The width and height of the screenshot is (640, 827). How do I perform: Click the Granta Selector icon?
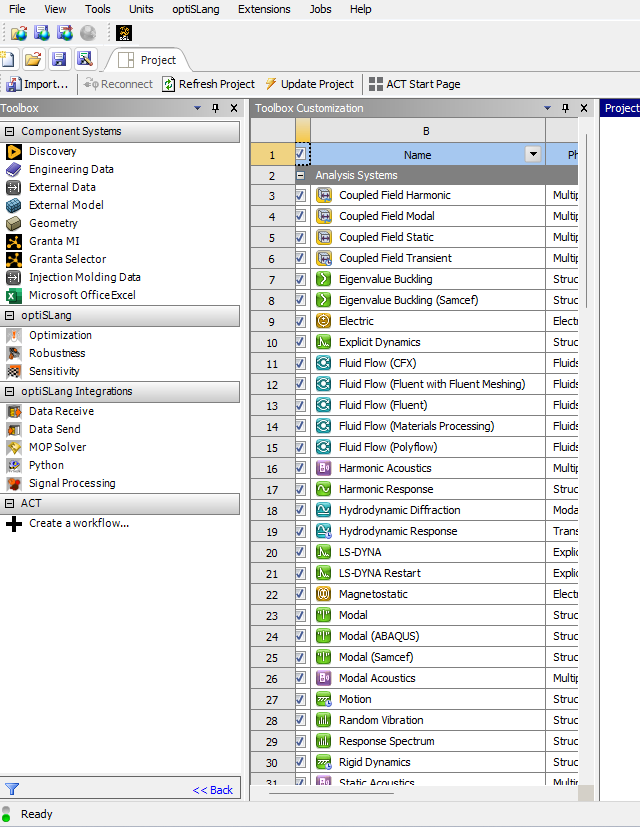[x=14, y=259]
